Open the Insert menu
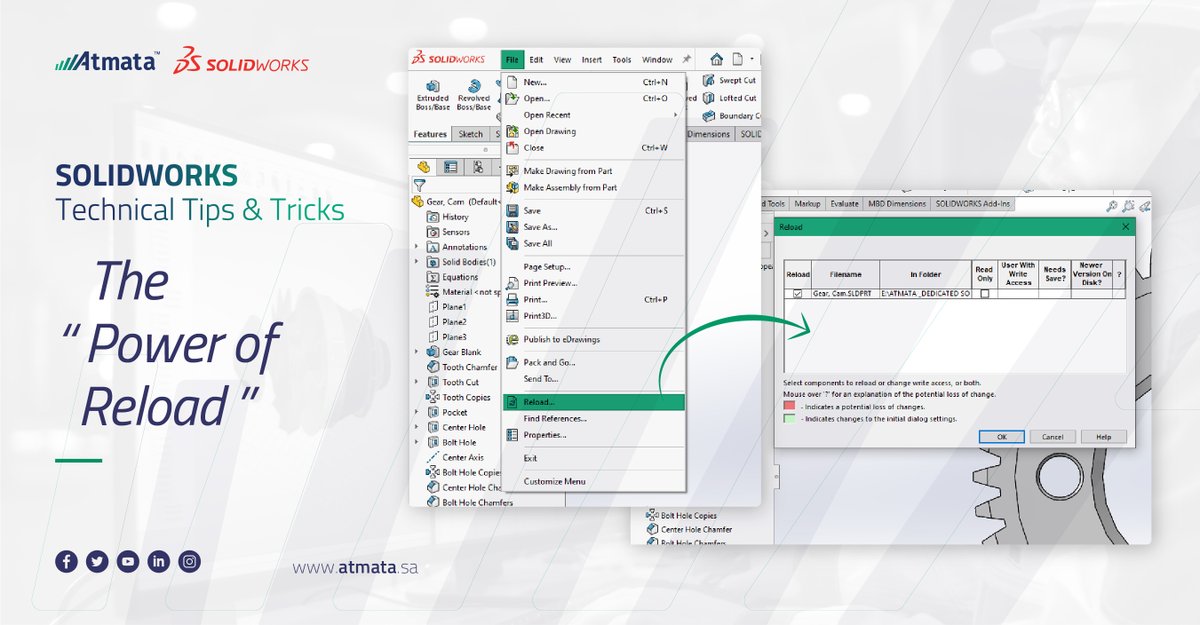Image resolution: width=1200 pixels, height=625 pixels. click(592, 60)
